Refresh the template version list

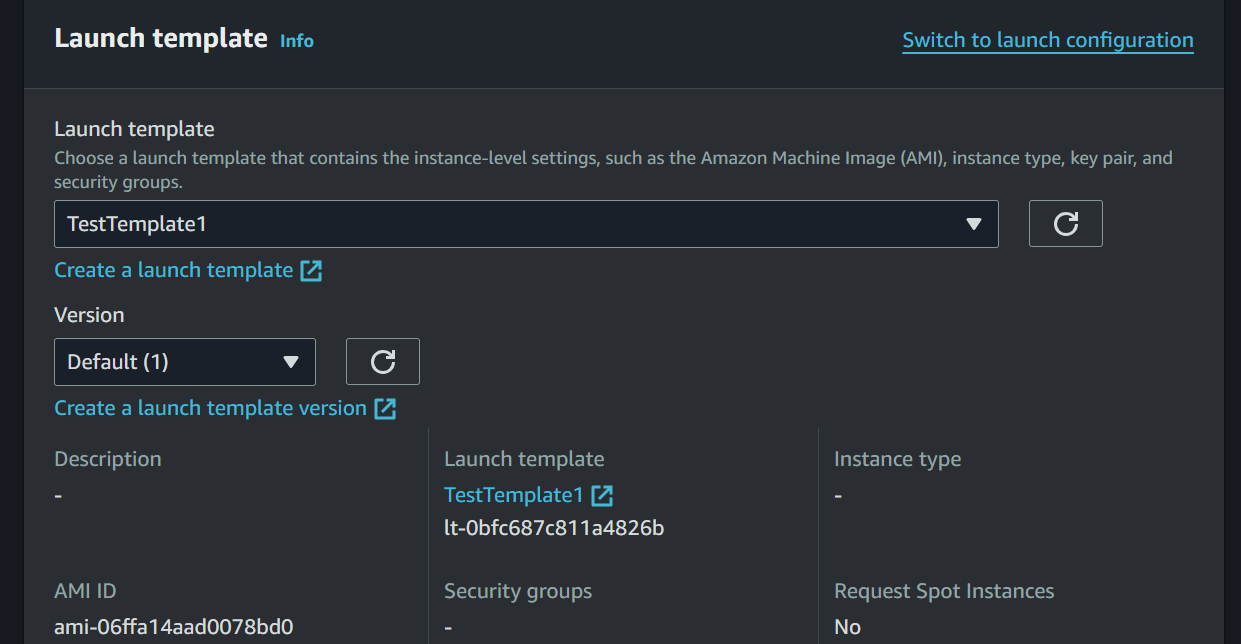(x=382, y=362)
